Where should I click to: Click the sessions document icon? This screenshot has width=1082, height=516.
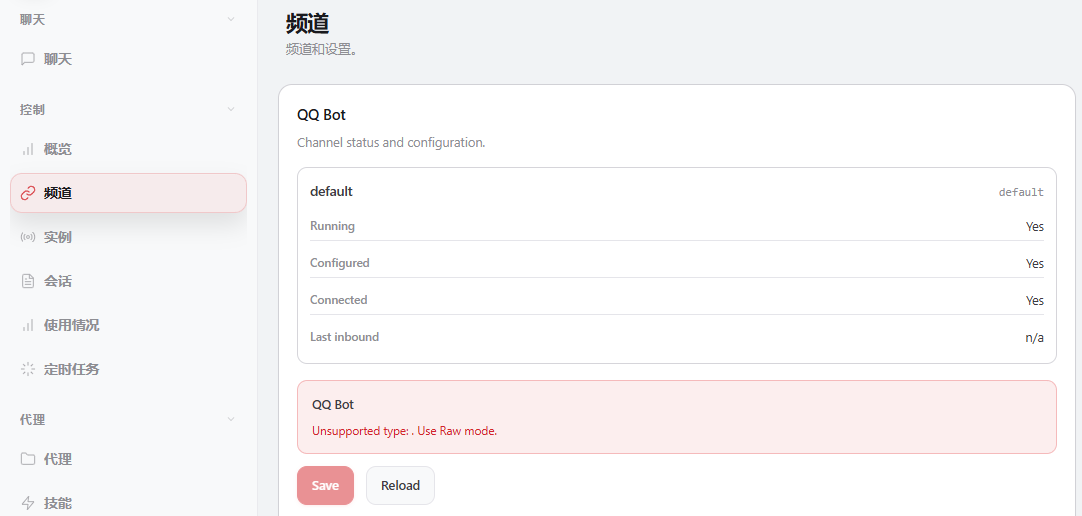point(28,281)
